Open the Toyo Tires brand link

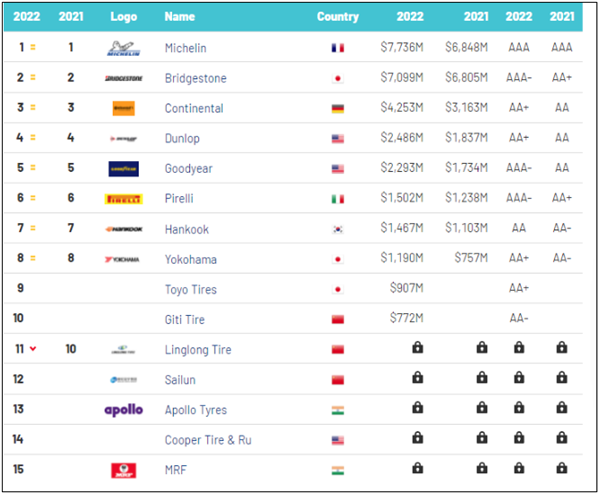(x=190, y=289)
